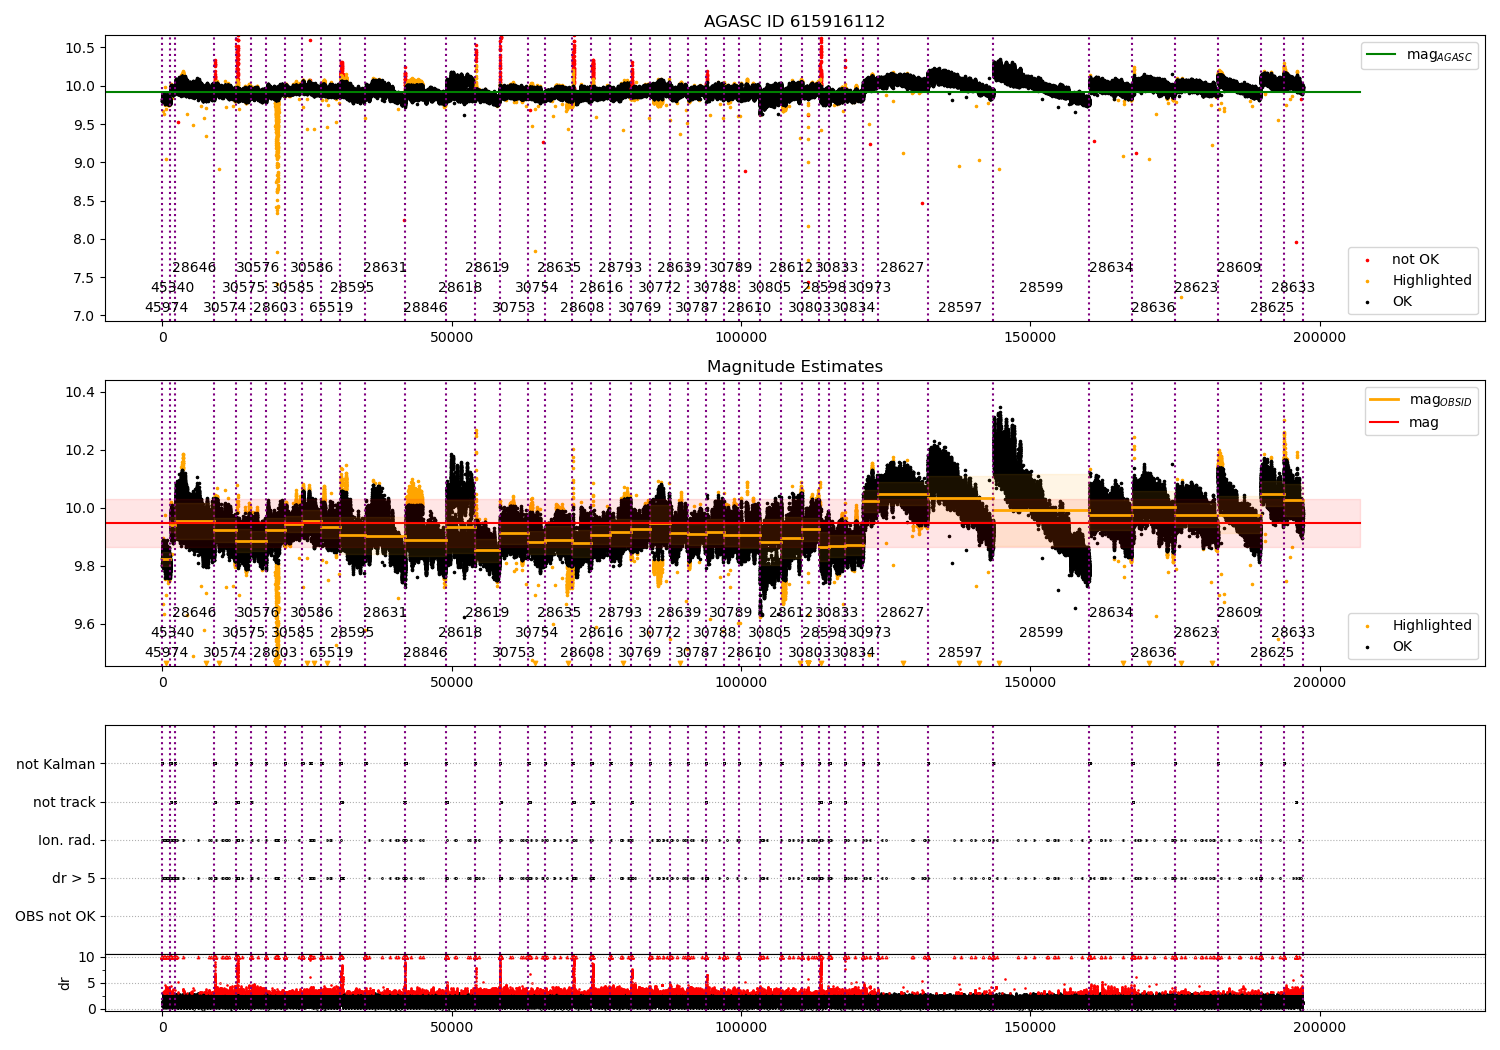The width and height of the screenshot is (1500, 1050).
Task: Click y-axis tick 10.4 in Magnitude Estimates panel
Action: coord(80,392)
